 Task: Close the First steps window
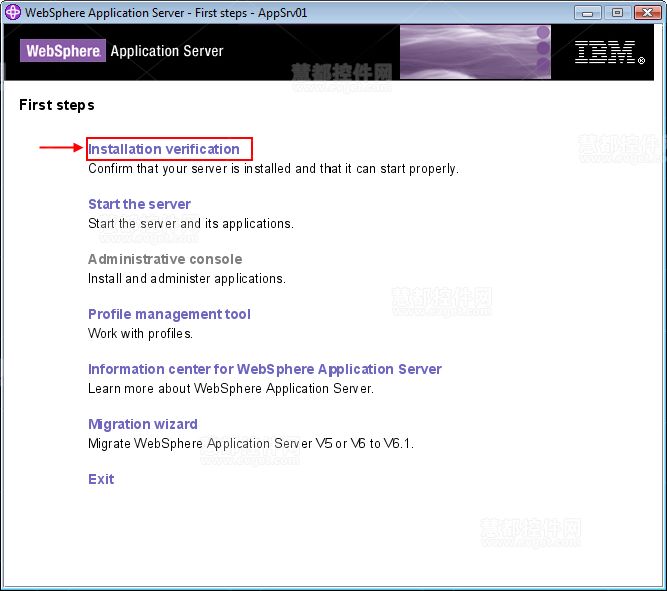coord(647,13)
